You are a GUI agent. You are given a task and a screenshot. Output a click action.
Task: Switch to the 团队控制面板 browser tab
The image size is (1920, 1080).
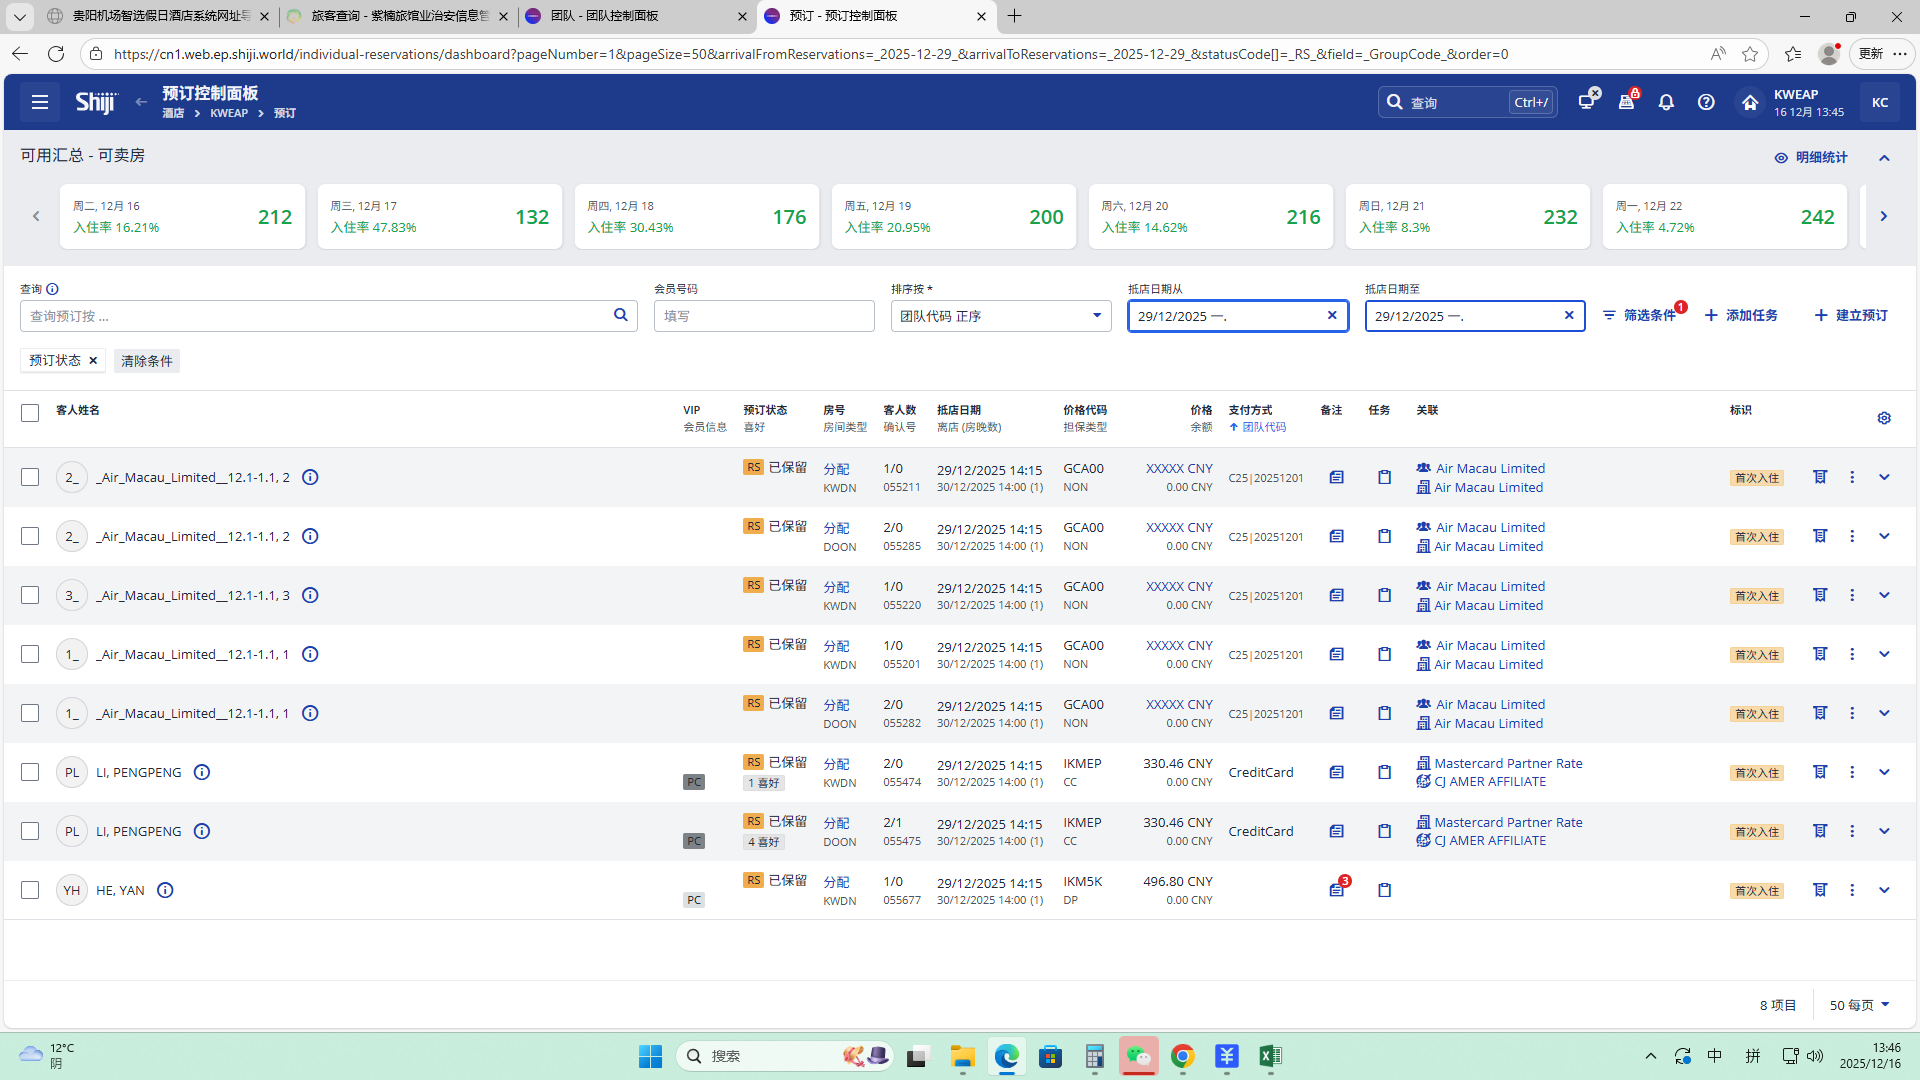(634, 16)
